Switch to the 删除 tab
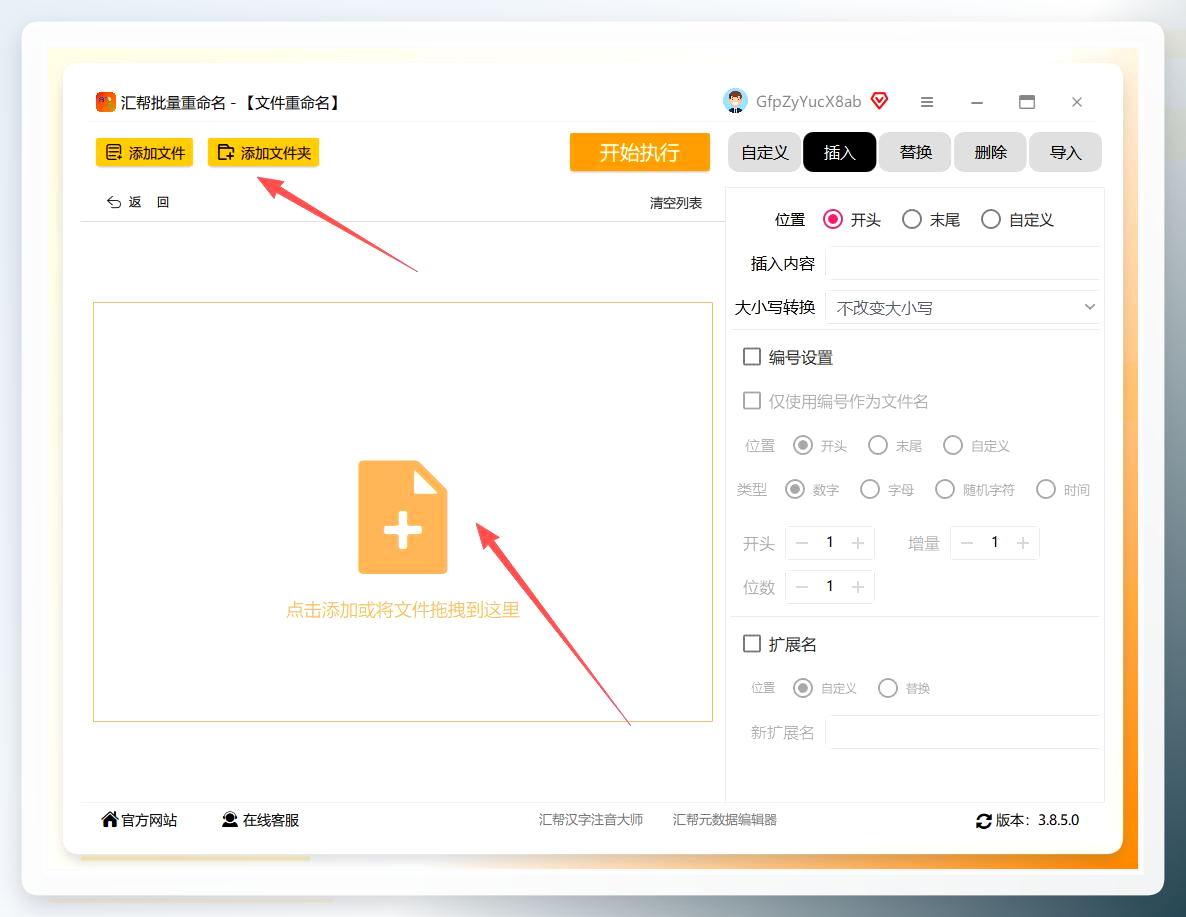 pos(990,152)
